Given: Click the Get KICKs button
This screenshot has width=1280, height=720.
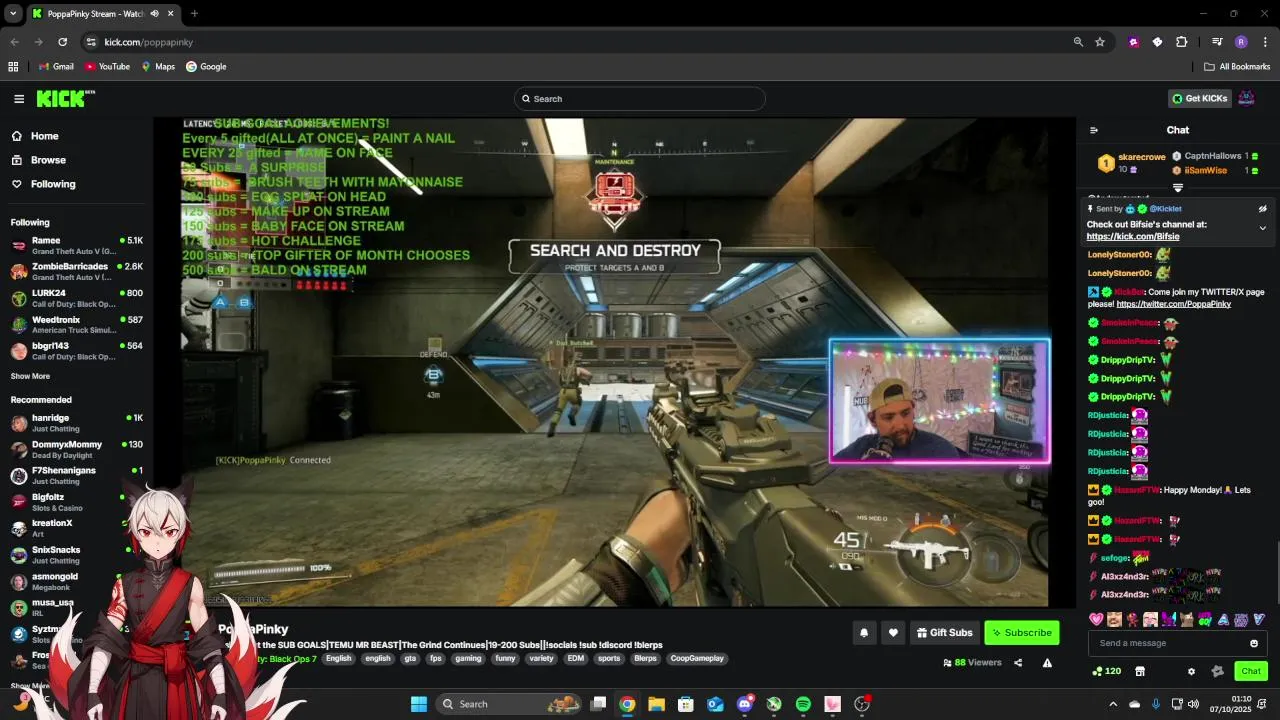Looking at the screenshot, I should pyautogui.click(x=1199, y=98).
